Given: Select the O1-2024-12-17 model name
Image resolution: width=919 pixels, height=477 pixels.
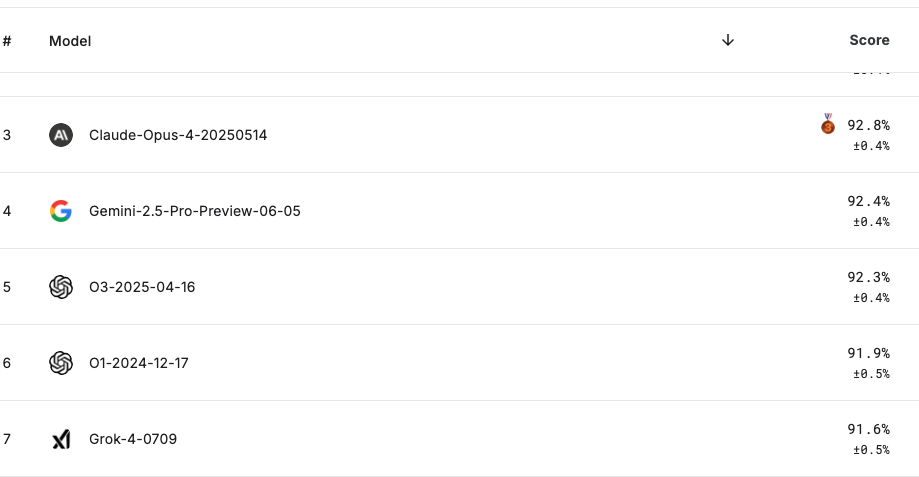Looking at the screenshot, I should 138,363.
